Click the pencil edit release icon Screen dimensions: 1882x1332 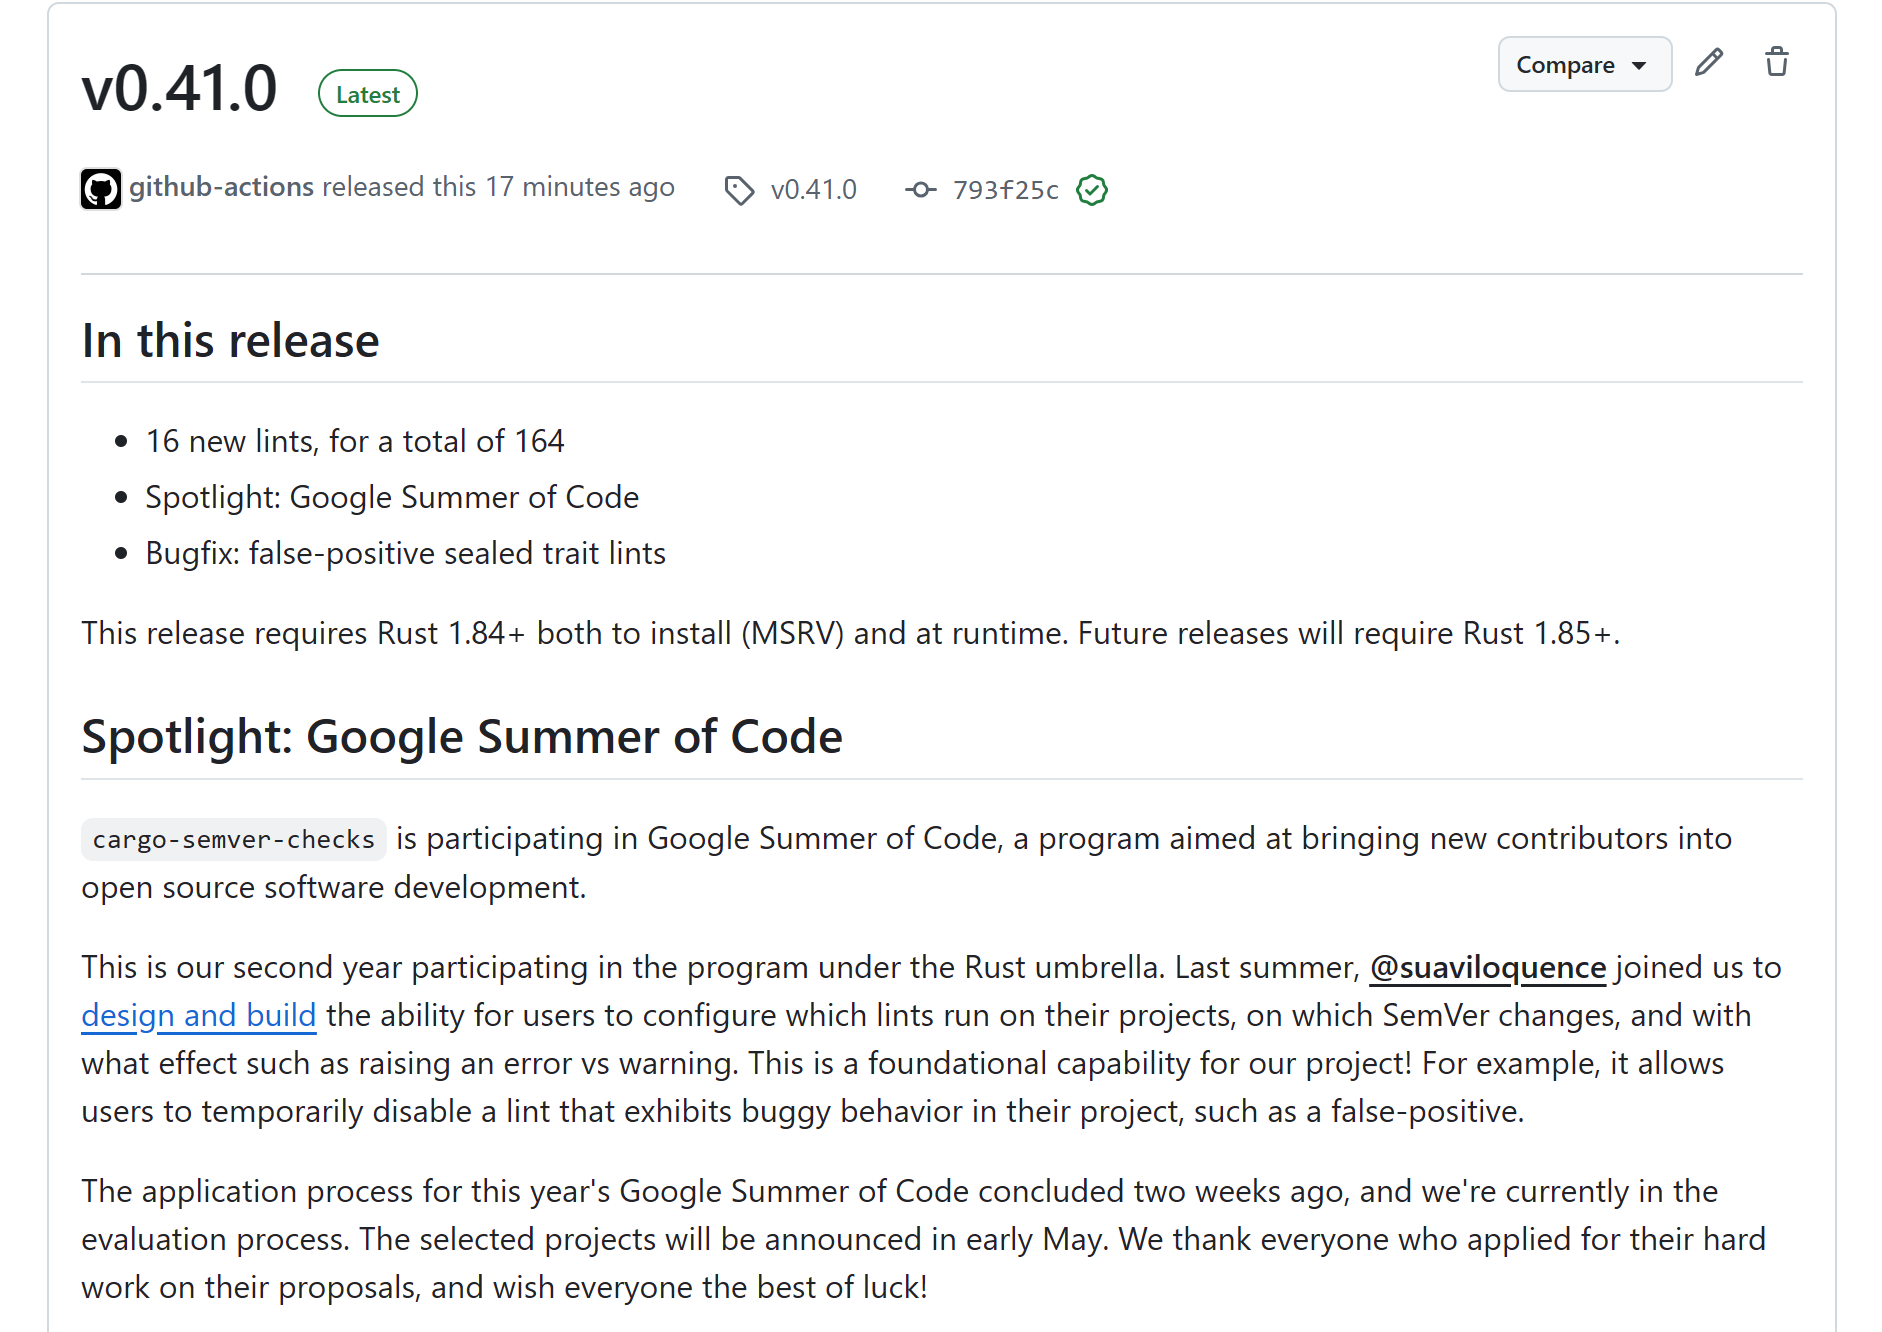(1709, 63)
